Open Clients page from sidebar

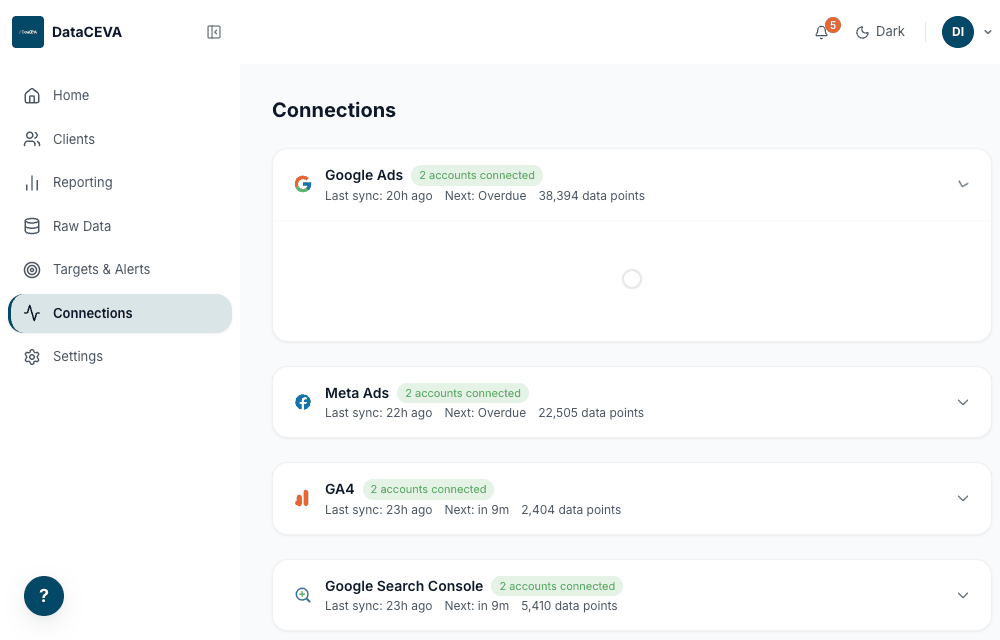tap(120, 139)
